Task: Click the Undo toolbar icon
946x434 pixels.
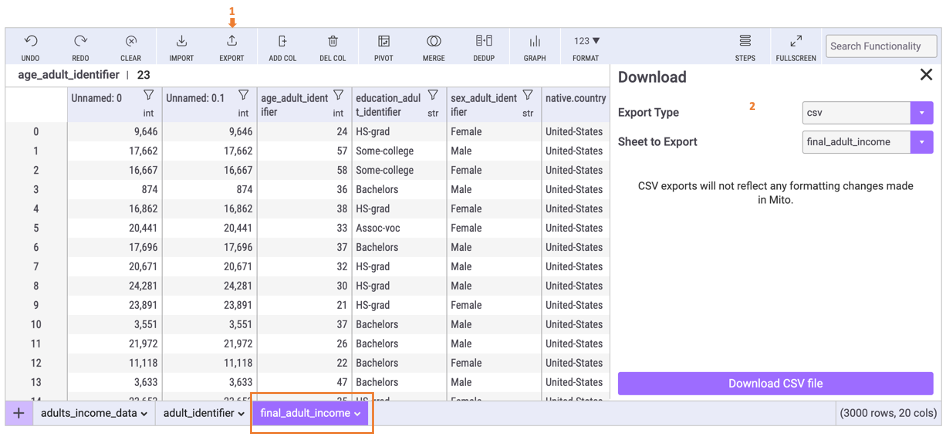Action: (30, 41)
